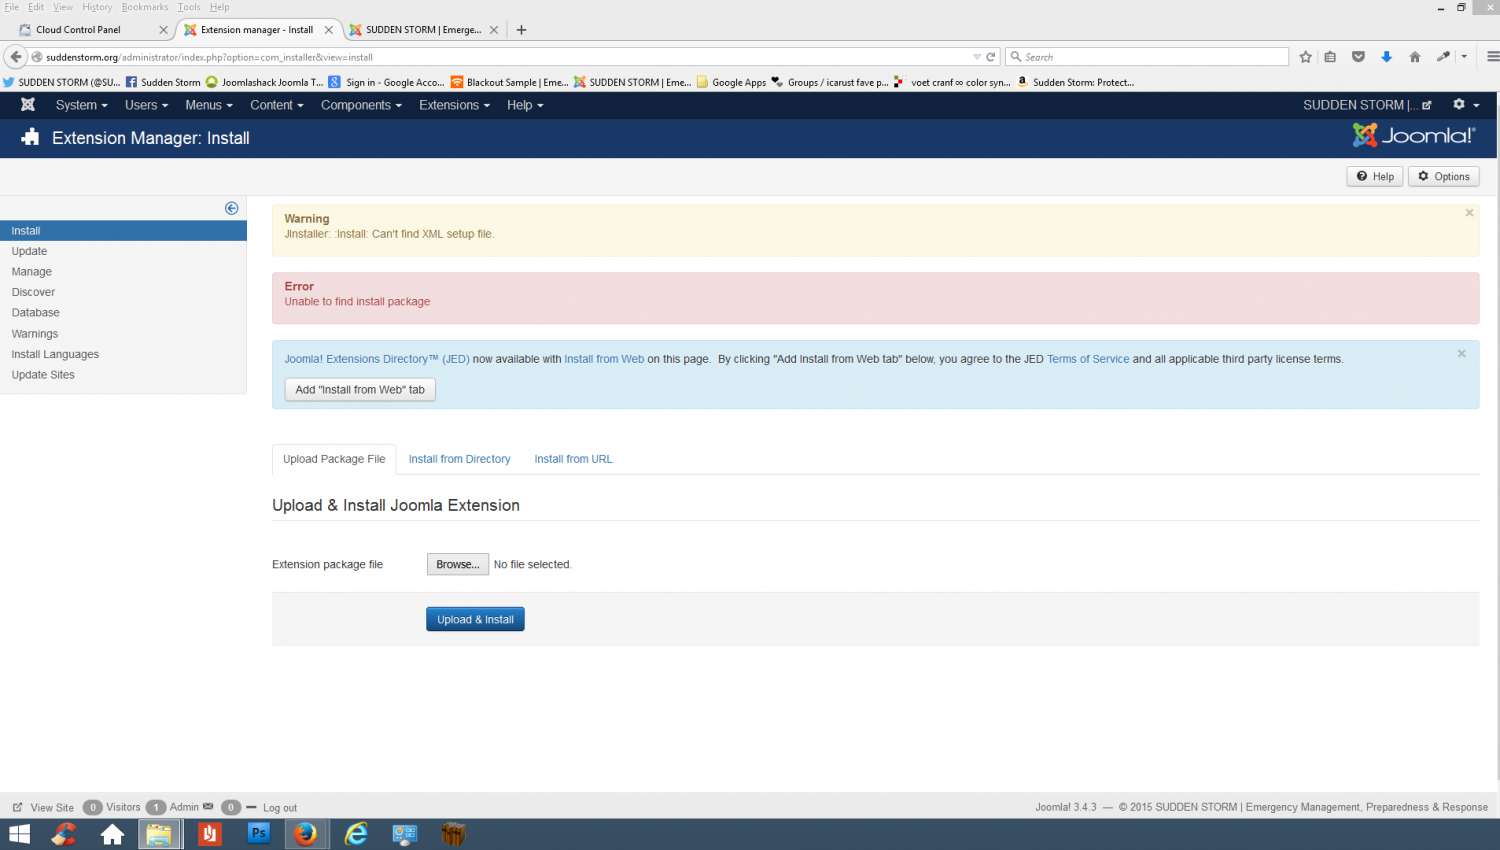Collapse sidebar with the circular arrow icon

pos(232,208)
